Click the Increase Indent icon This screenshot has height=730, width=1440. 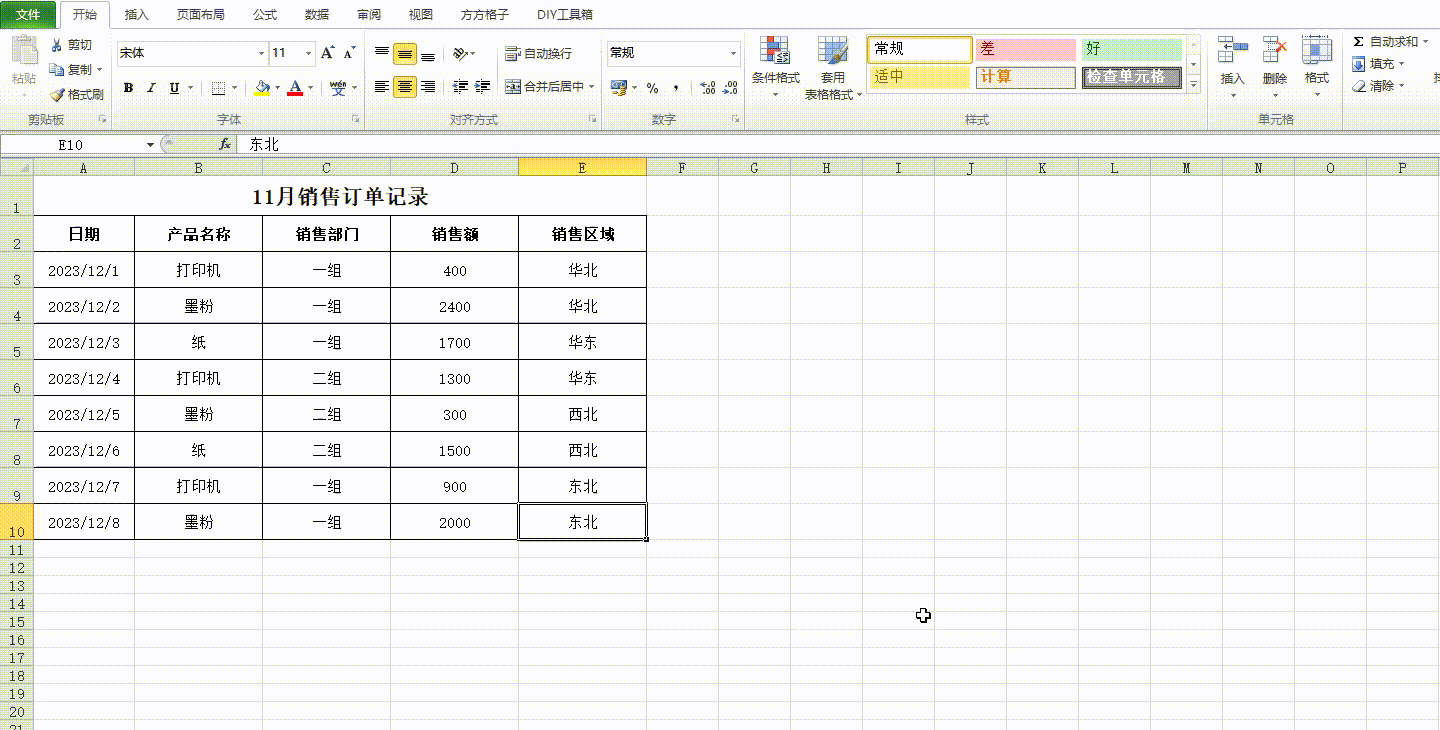(x=483, y=87)
